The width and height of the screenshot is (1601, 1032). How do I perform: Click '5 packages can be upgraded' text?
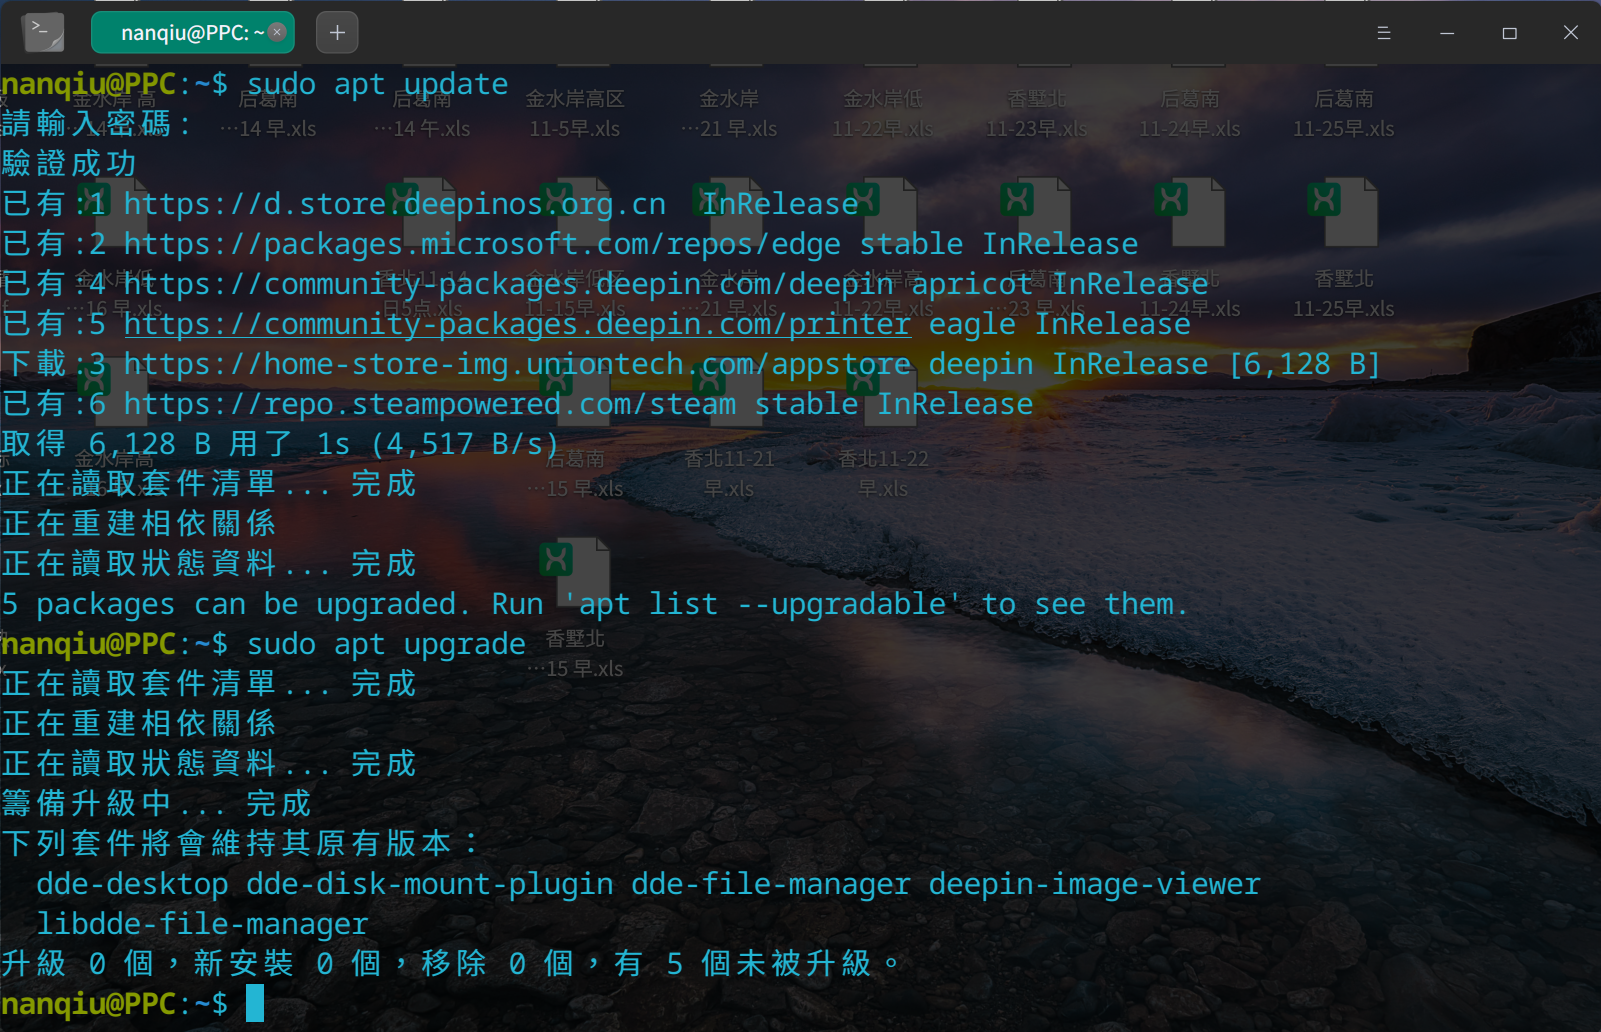[x=229, y=604]
